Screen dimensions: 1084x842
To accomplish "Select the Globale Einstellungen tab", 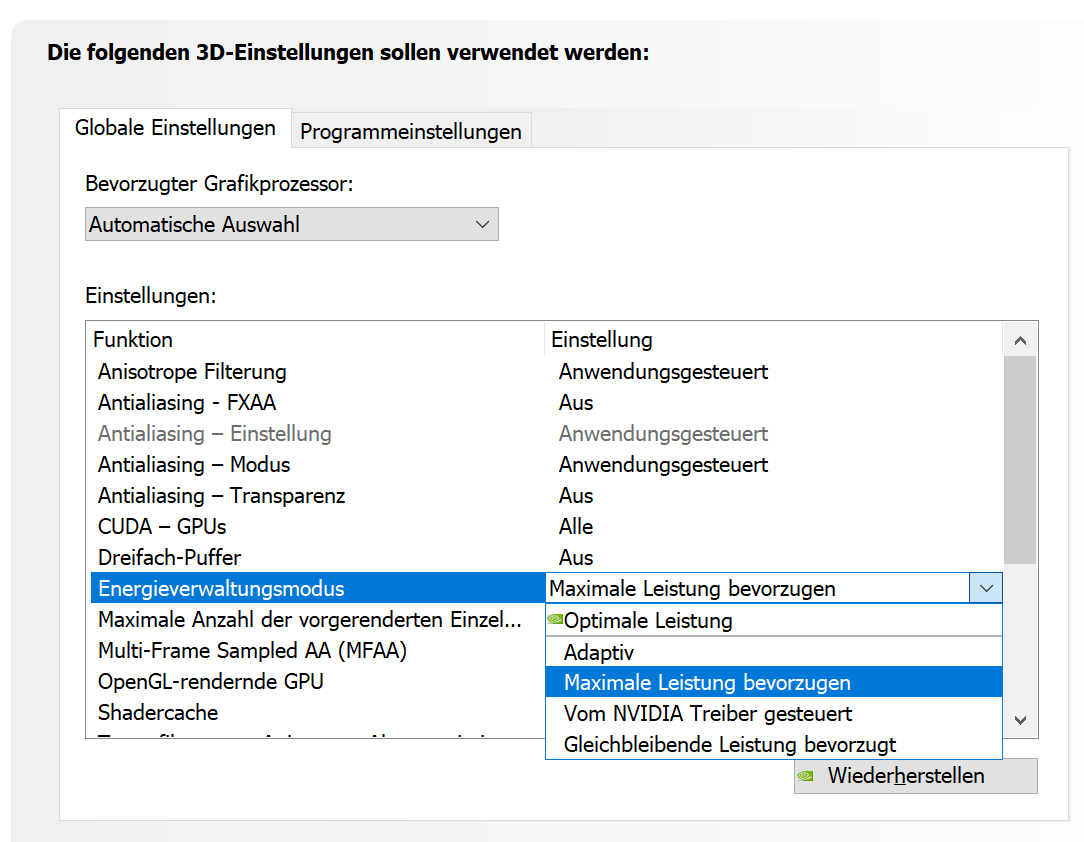I will [x=175, y=128].
